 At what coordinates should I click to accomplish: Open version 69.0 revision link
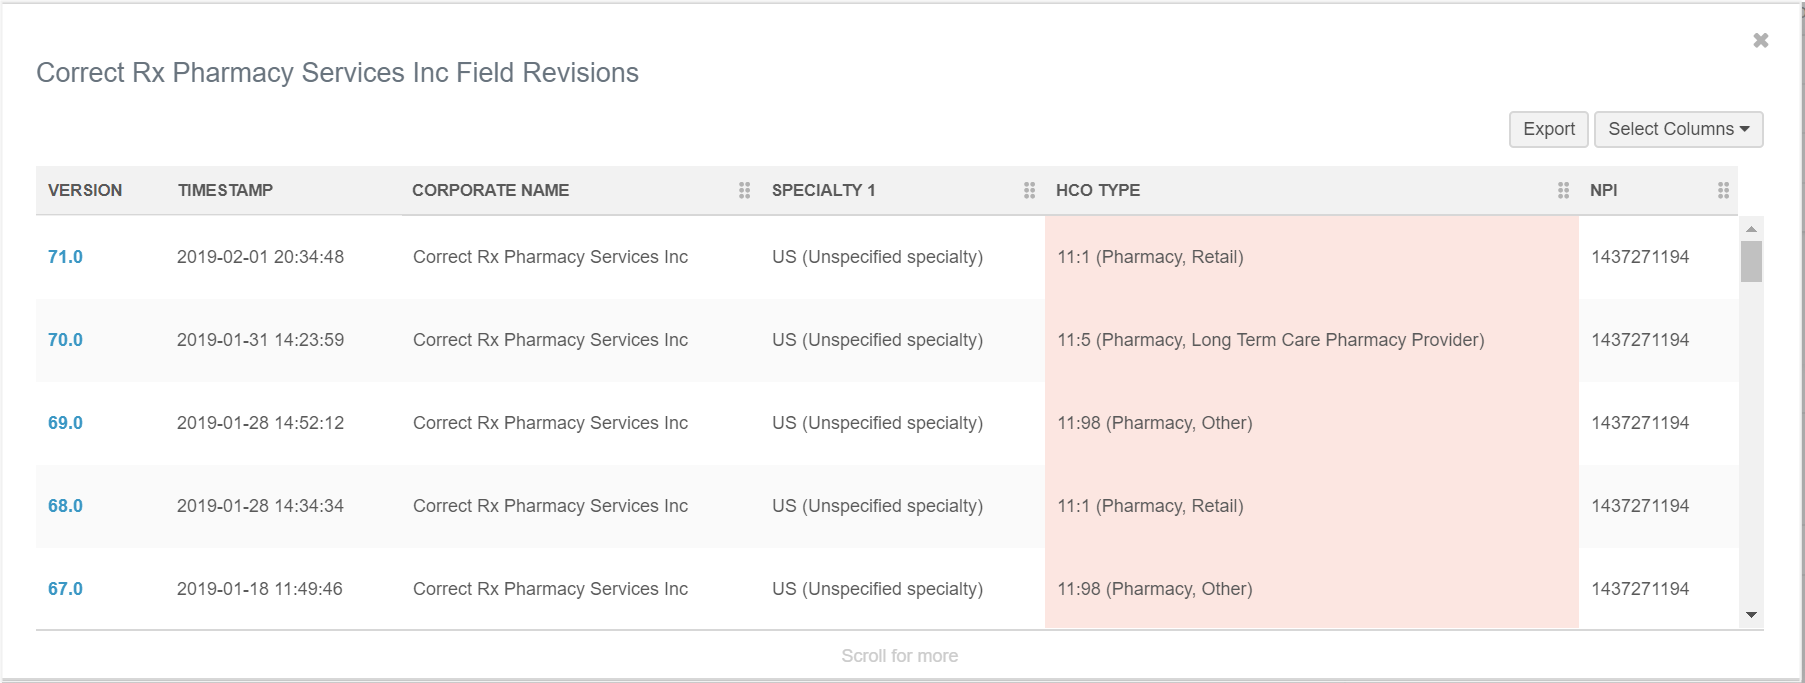click(65, 423)
